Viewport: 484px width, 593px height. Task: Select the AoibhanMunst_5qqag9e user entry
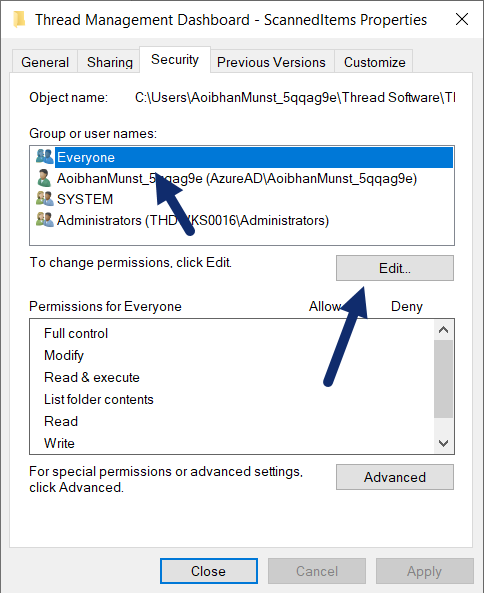click(237, 178)
